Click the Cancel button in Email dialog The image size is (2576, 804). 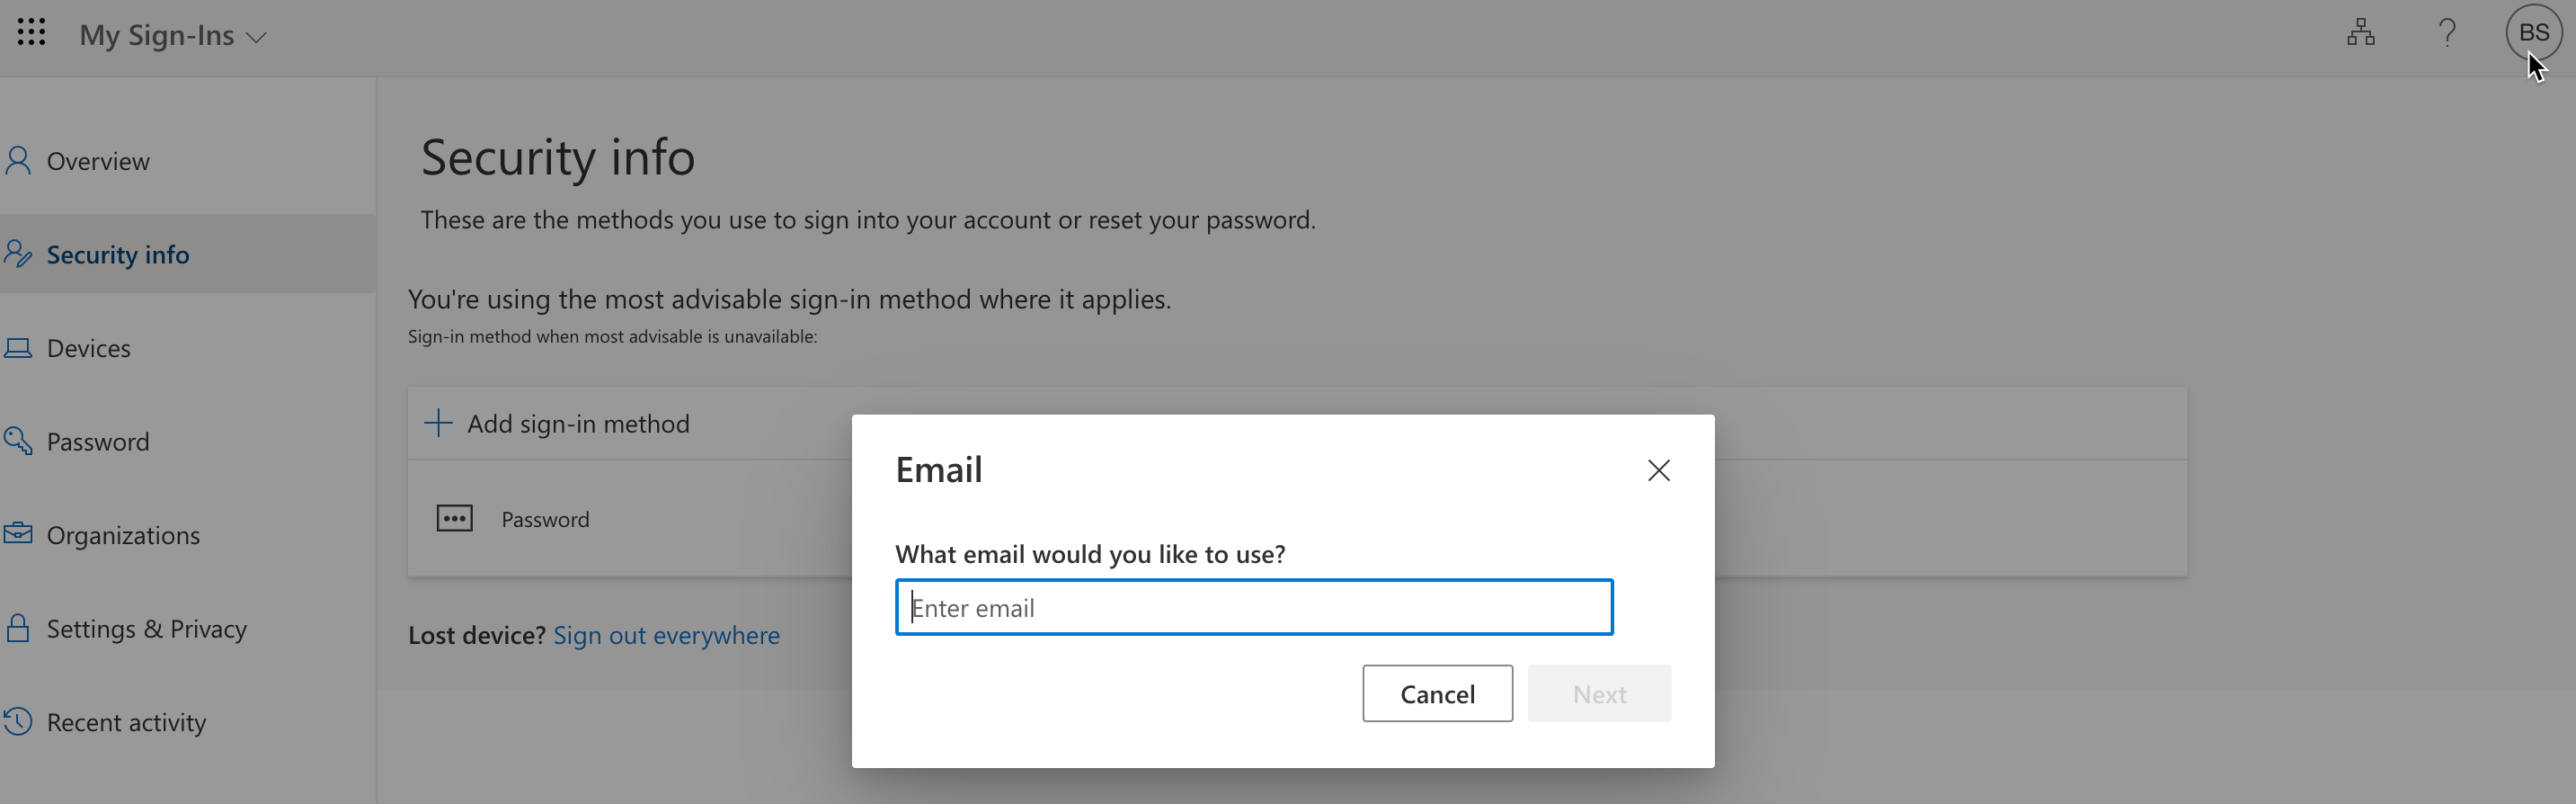tap(1437, 694)
